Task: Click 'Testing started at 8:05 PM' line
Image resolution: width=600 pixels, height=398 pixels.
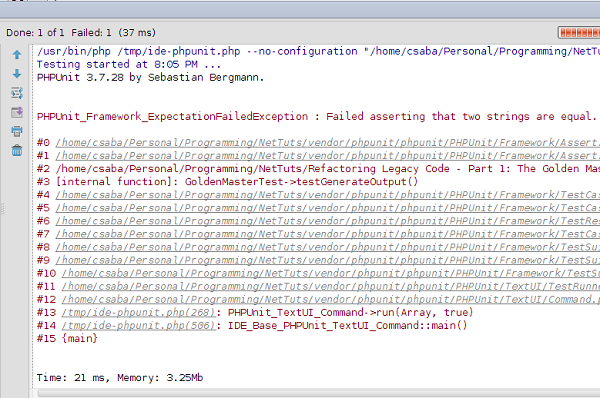Action: [129, 64]
